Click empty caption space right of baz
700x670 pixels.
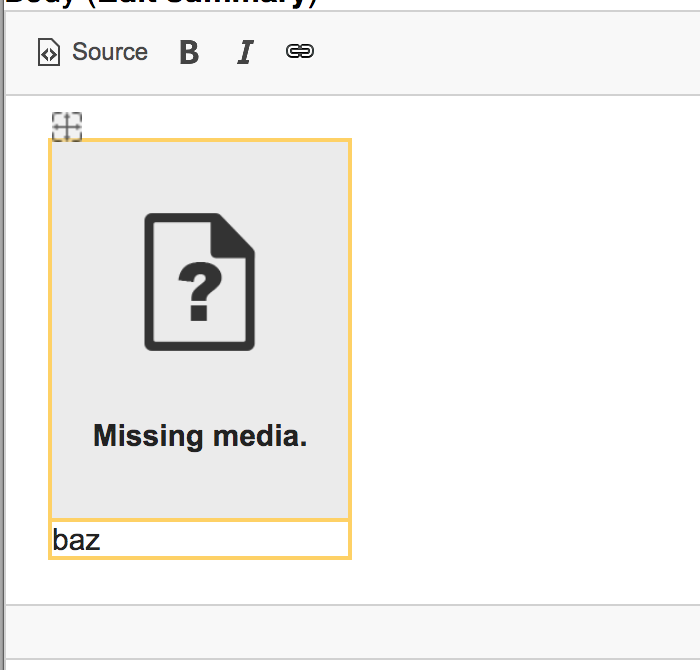(x=223, y=539)
